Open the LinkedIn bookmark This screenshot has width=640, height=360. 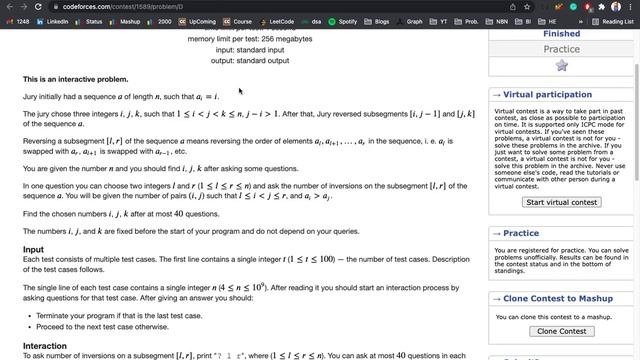[53, 22]
